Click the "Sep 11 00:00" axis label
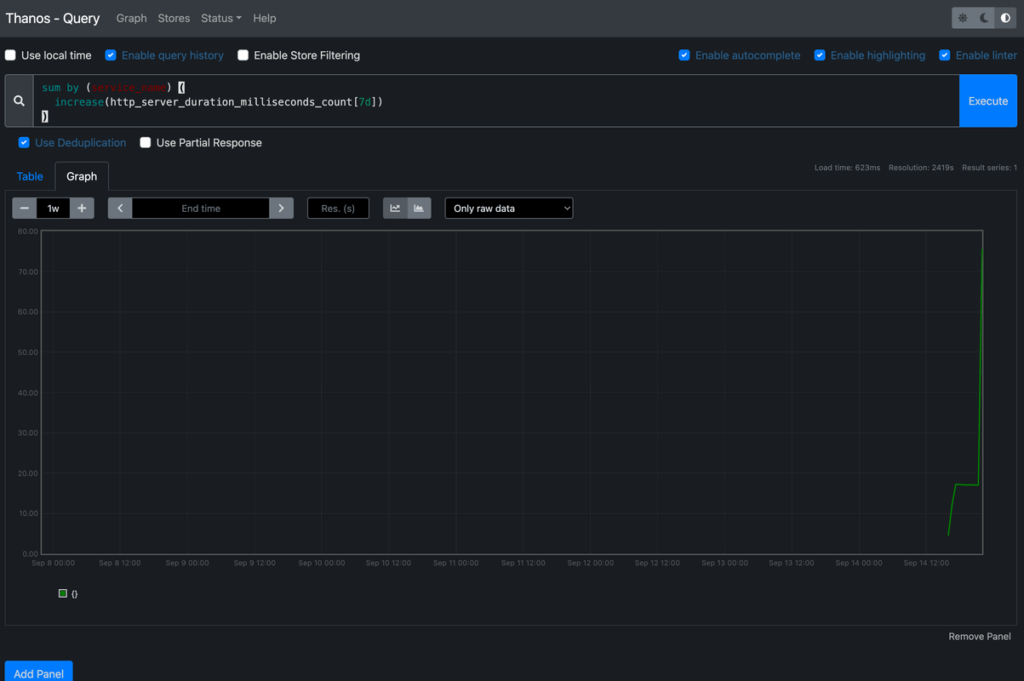This screenshot has width=1024, height=681. tap(456, 563)
